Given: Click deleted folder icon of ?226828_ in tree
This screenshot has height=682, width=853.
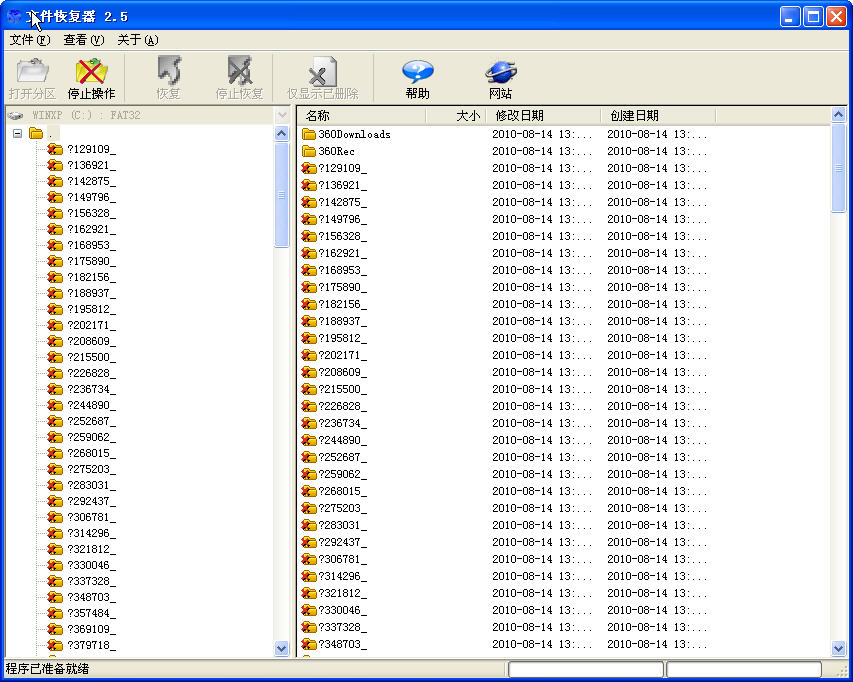Looking at the screenshot, I should pos(54,373).
